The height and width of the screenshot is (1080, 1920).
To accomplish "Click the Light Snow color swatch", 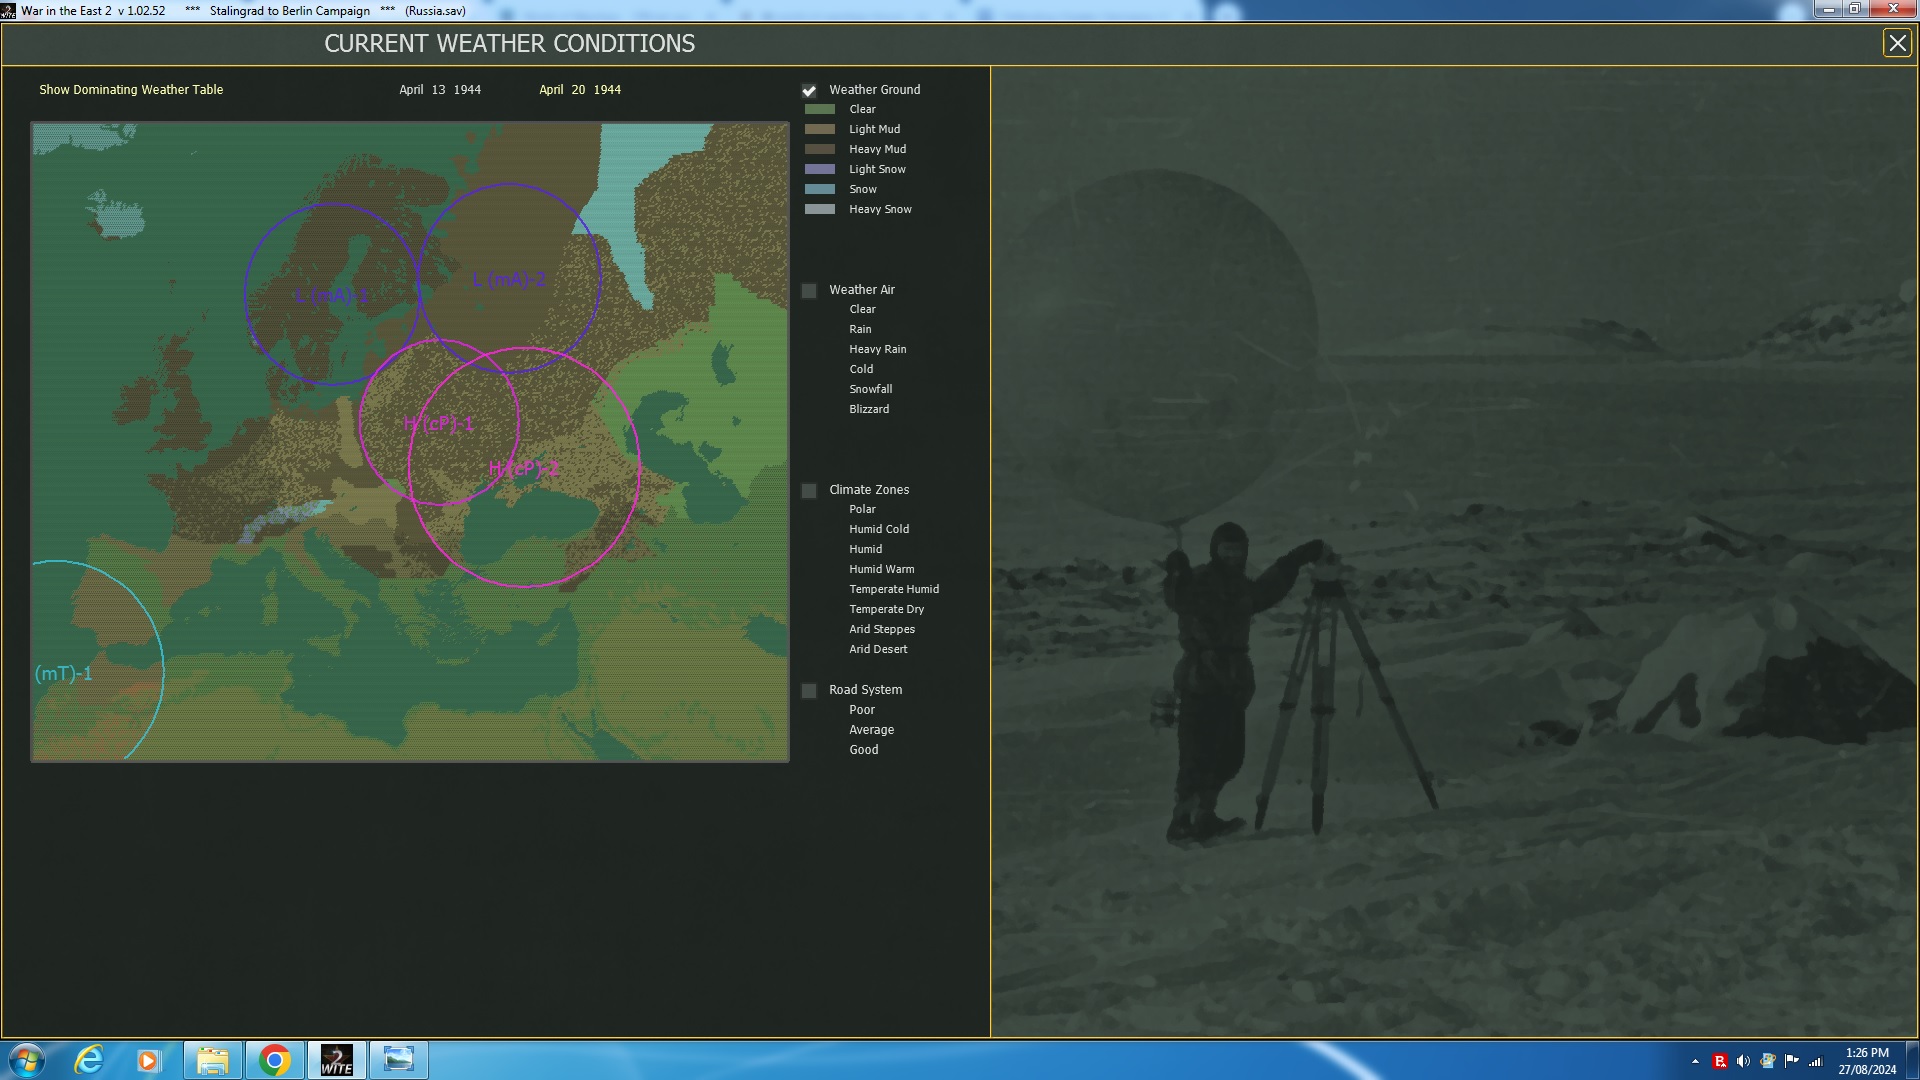I will coord(820,170).
